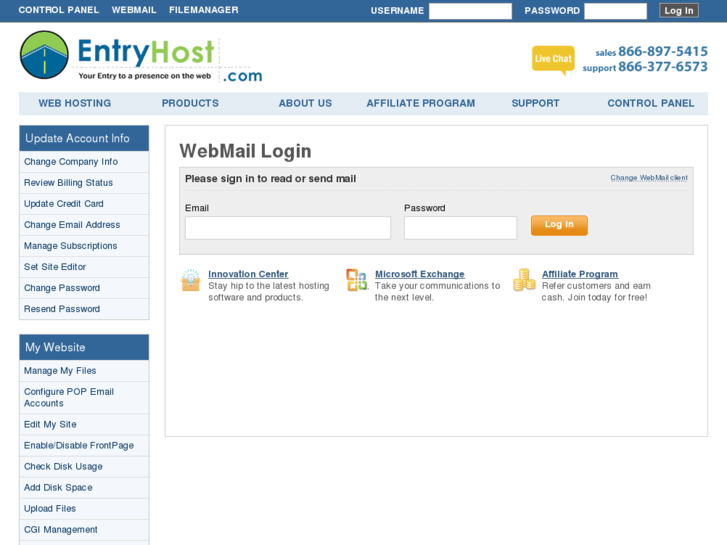727x545 pixels.
Task: Click the Resend Password link
Action: pos(62,309)
